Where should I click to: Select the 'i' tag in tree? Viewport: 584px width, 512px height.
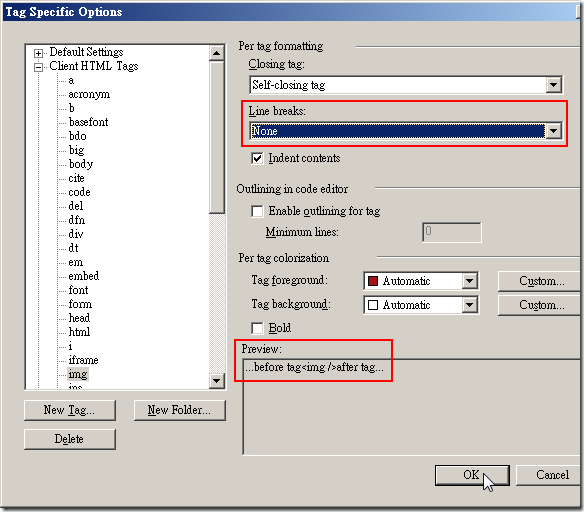[x=70, y=346]
